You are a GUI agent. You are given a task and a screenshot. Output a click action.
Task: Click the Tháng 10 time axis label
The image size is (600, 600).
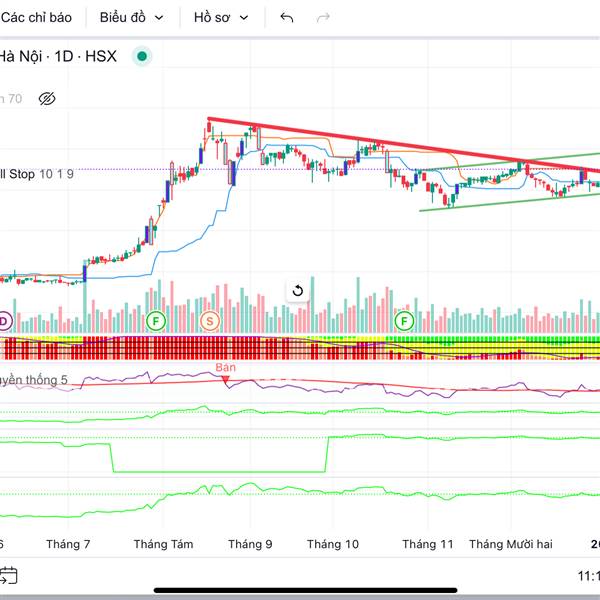click(x=333, y=544)
